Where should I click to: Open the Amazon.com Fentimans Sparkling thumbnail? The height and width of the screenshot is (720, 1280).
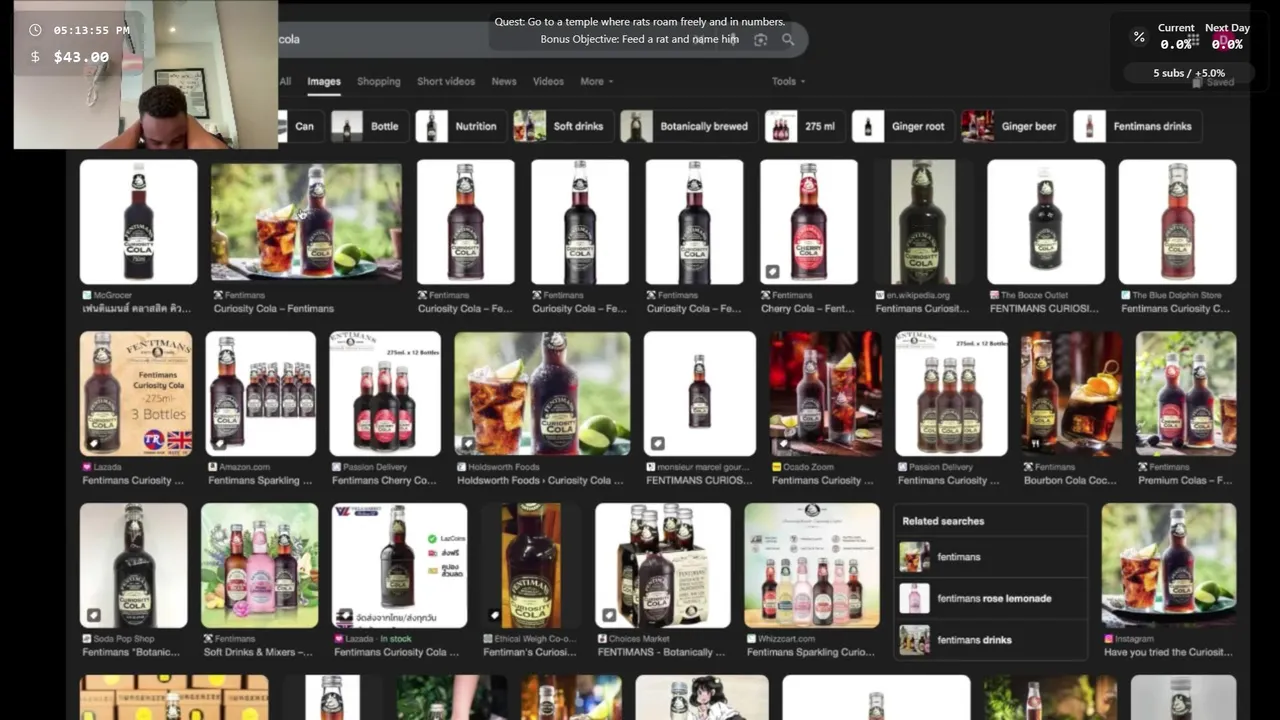coord(260,394)
